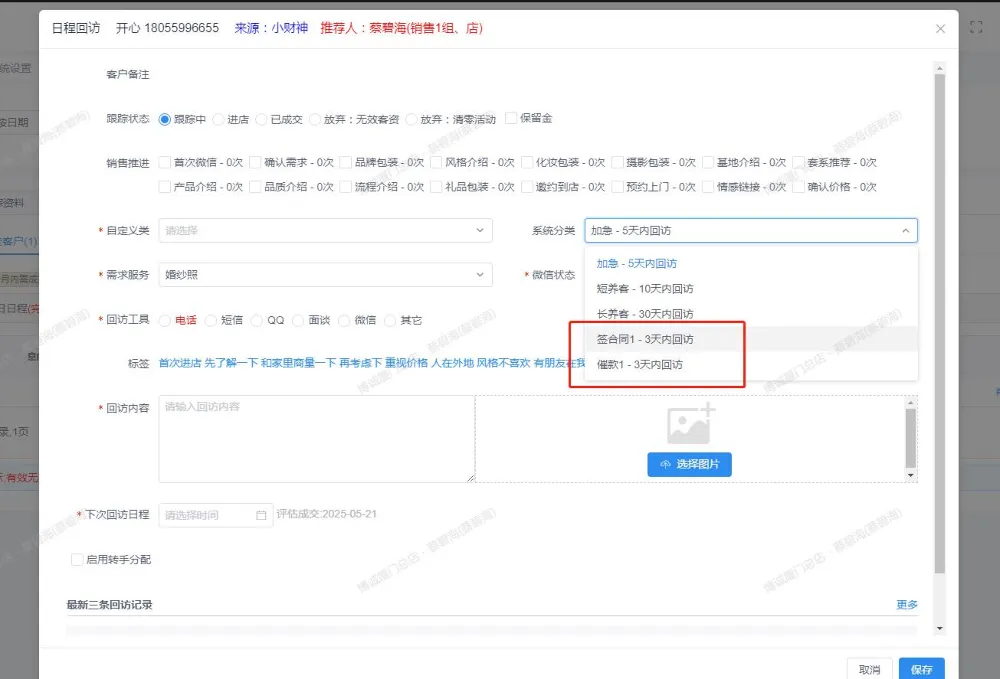Click into the 回访内容 text area
This screenshot has width=1000, height=679.
coord(316,438)
